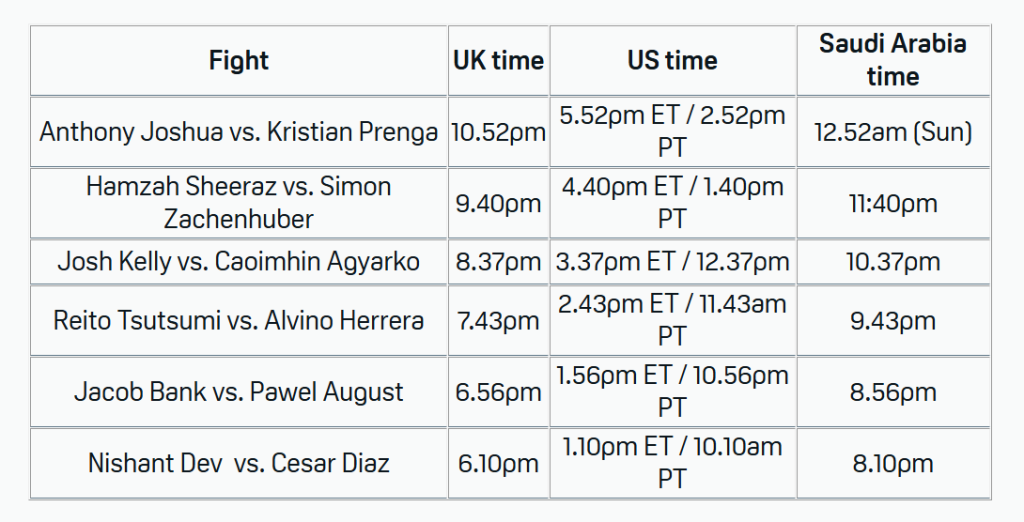This screenshot has height=522, width=1024.
Task: Click the 9.43pm Saudi time cell
Action: (893, 321)
